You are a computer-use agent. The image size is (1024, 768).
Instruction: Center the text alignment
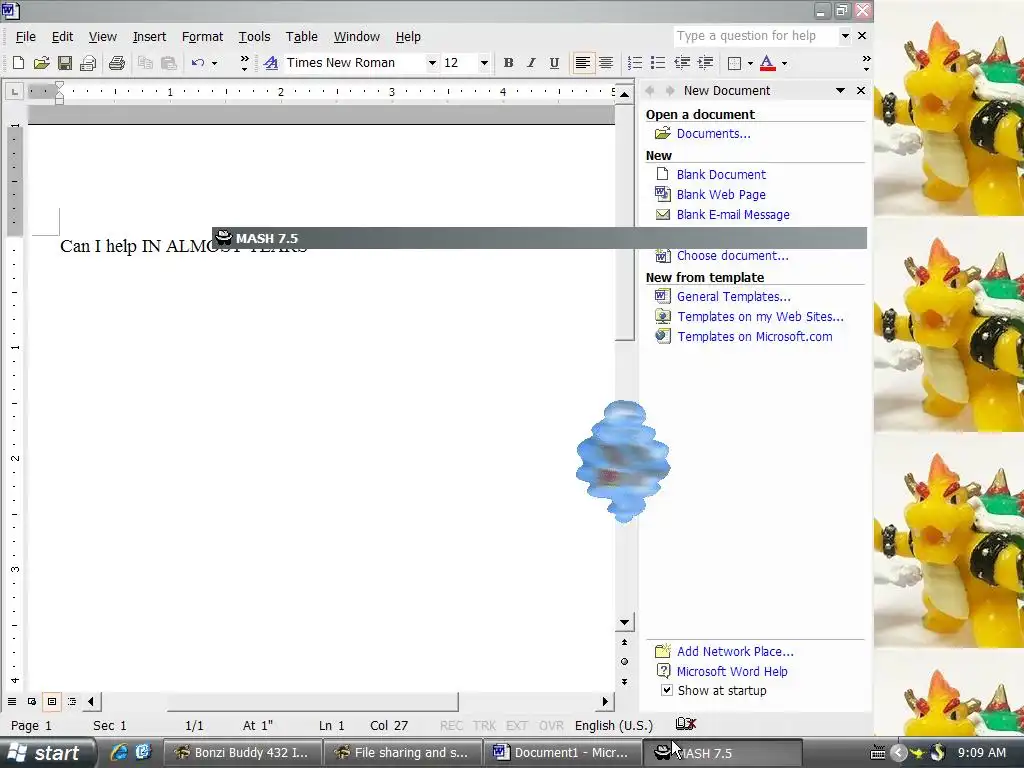[x=606, y=63]
